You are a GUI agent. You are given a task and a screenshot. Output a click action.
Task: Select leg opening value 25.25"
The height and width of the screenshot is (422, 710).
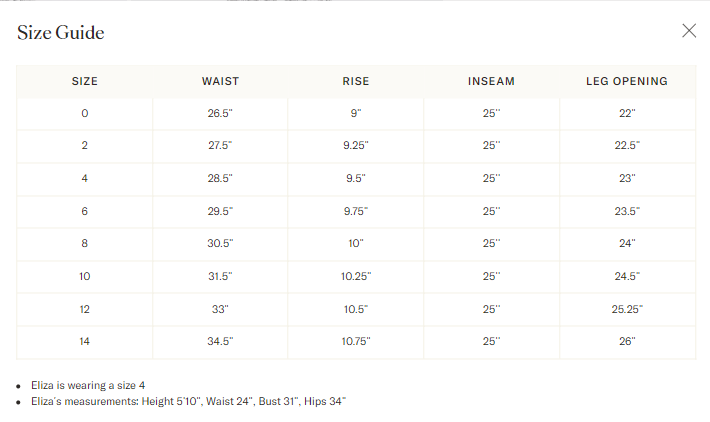[627, 309]
